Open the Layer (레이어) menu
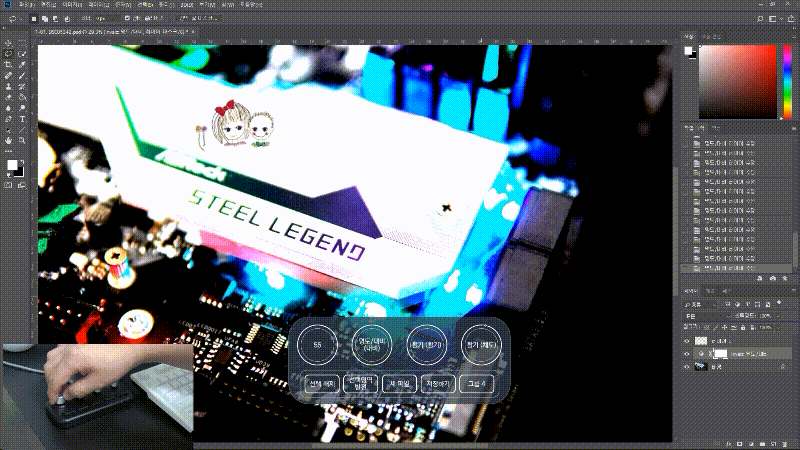The image size is (800, 450). point(98,5)
